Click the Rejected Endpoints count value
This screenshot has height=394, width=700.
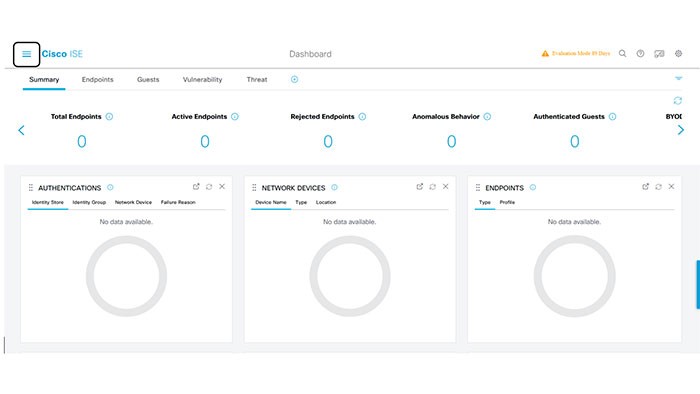coord(328,141)
